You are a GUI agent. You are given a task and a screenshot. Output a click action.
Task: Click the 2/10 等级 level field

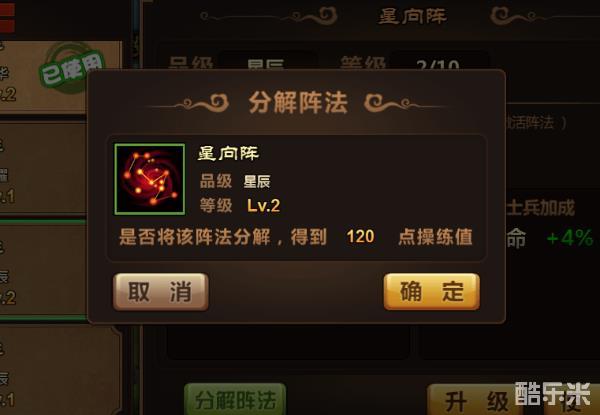tap(439, 61)
